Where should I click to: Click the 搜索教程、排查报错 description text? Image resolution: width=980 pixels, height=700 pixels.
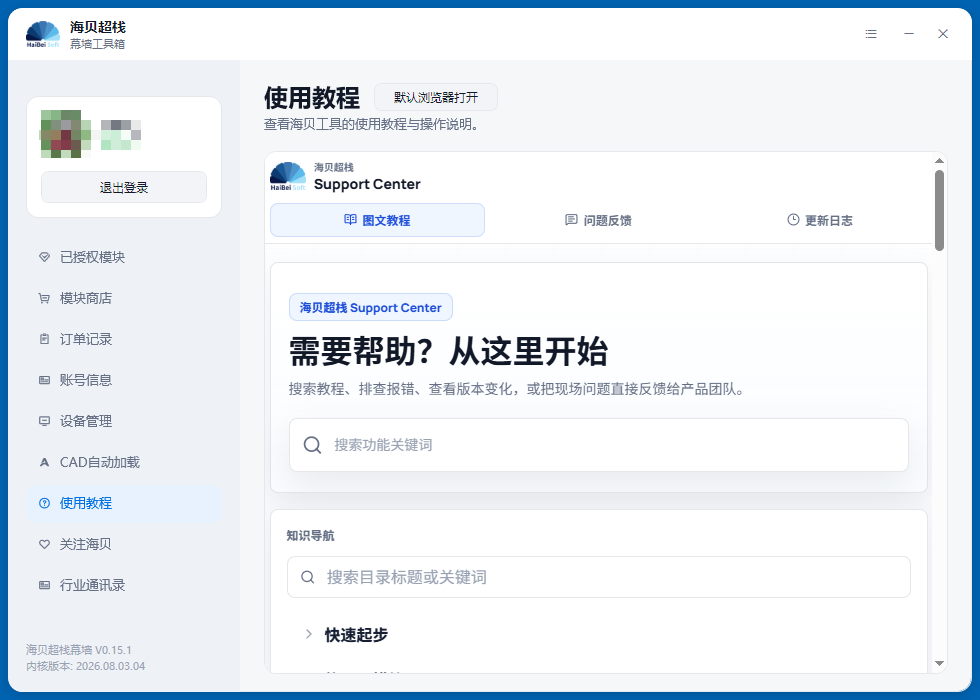518,389
